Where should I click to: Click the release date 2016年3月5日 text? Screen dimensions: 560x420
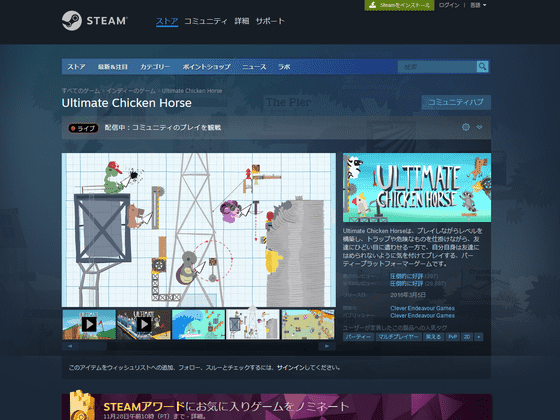click(x=408, y=295)
